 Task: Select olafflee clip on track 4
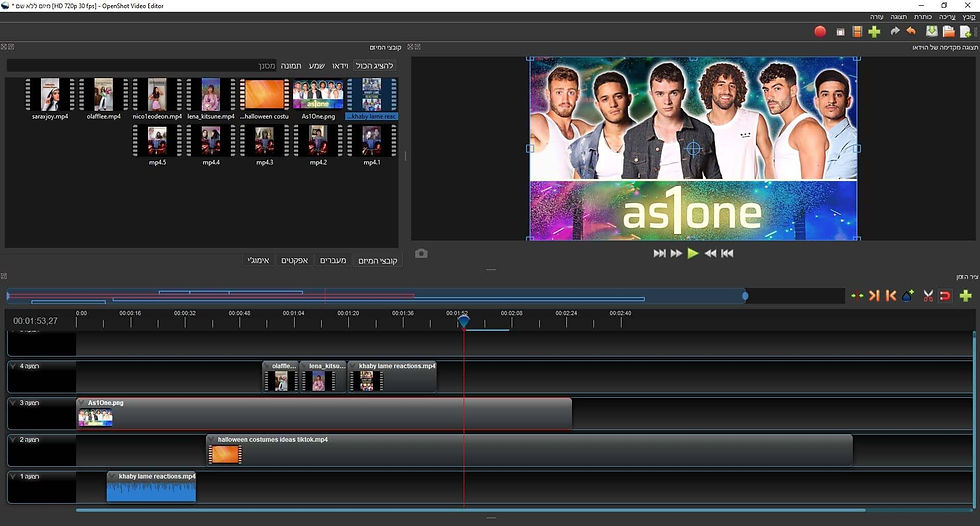pos(281,377)
